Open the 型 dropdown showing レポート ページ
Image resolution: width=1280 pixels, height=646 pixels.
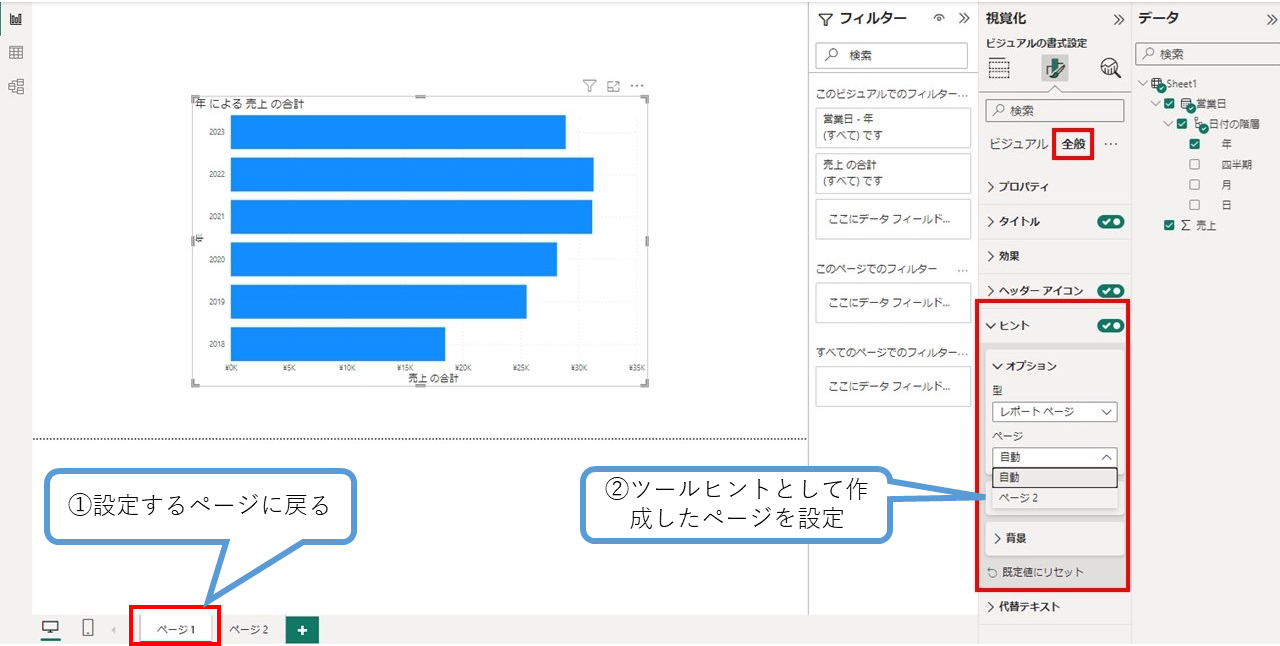pos(1054,412)
